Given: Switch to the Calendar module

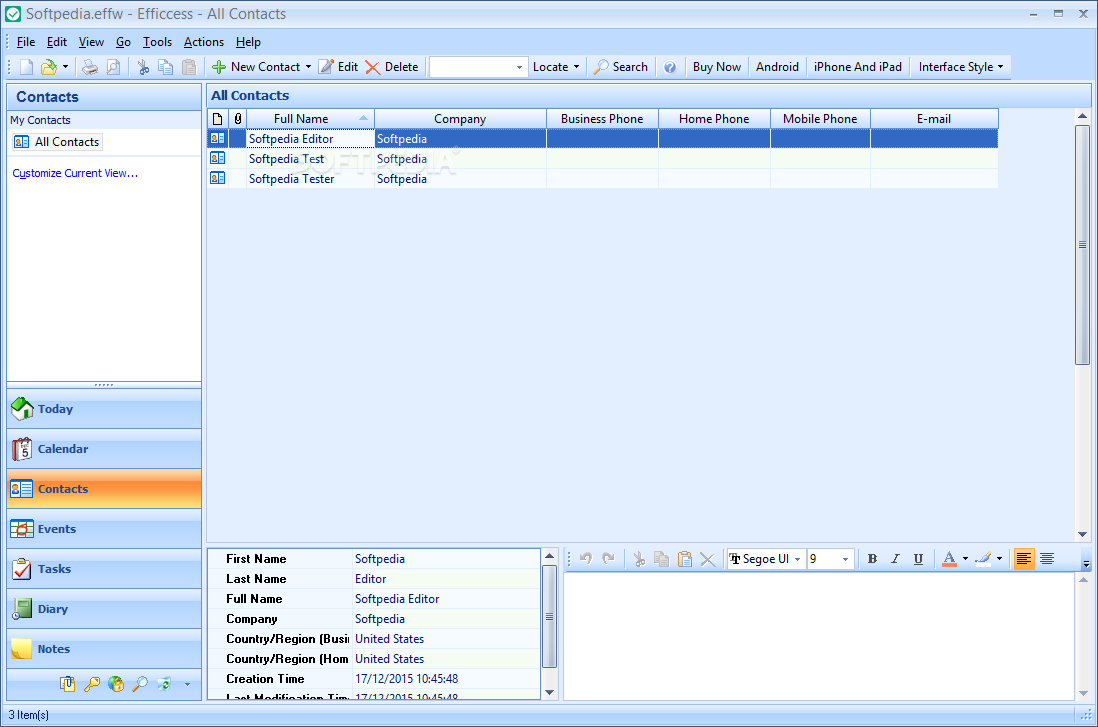Looking at the screenshot, I should pos(104,449).
